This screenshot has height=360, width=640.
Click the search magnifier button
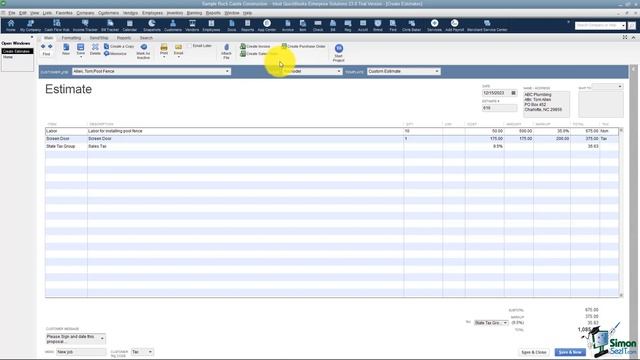pos(631,25)
